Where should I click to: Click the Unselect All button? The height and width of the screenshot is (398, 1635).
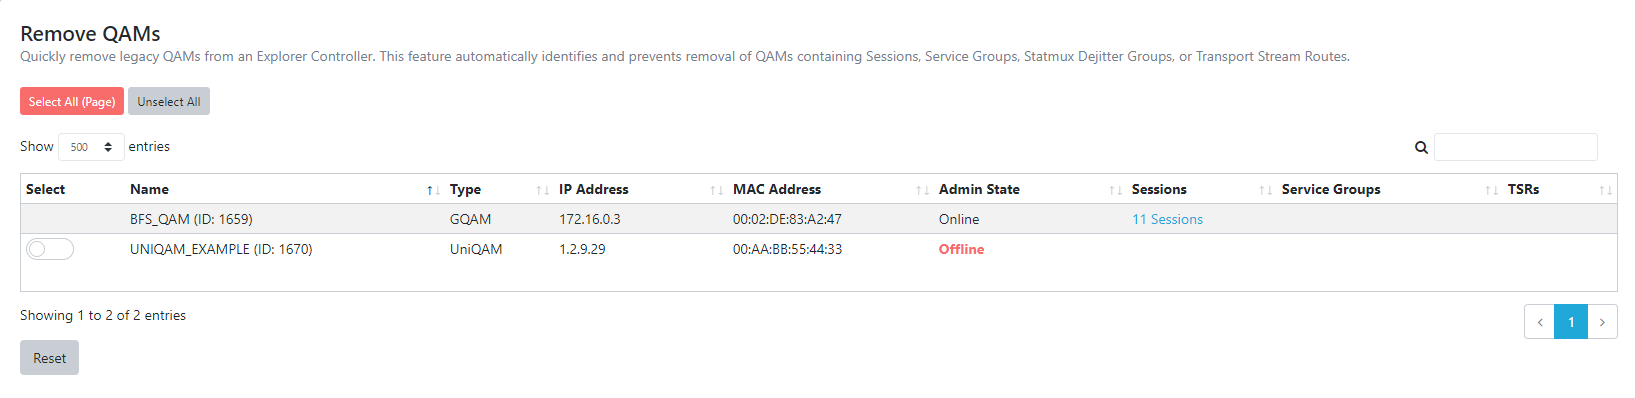(x=169, y=101)
